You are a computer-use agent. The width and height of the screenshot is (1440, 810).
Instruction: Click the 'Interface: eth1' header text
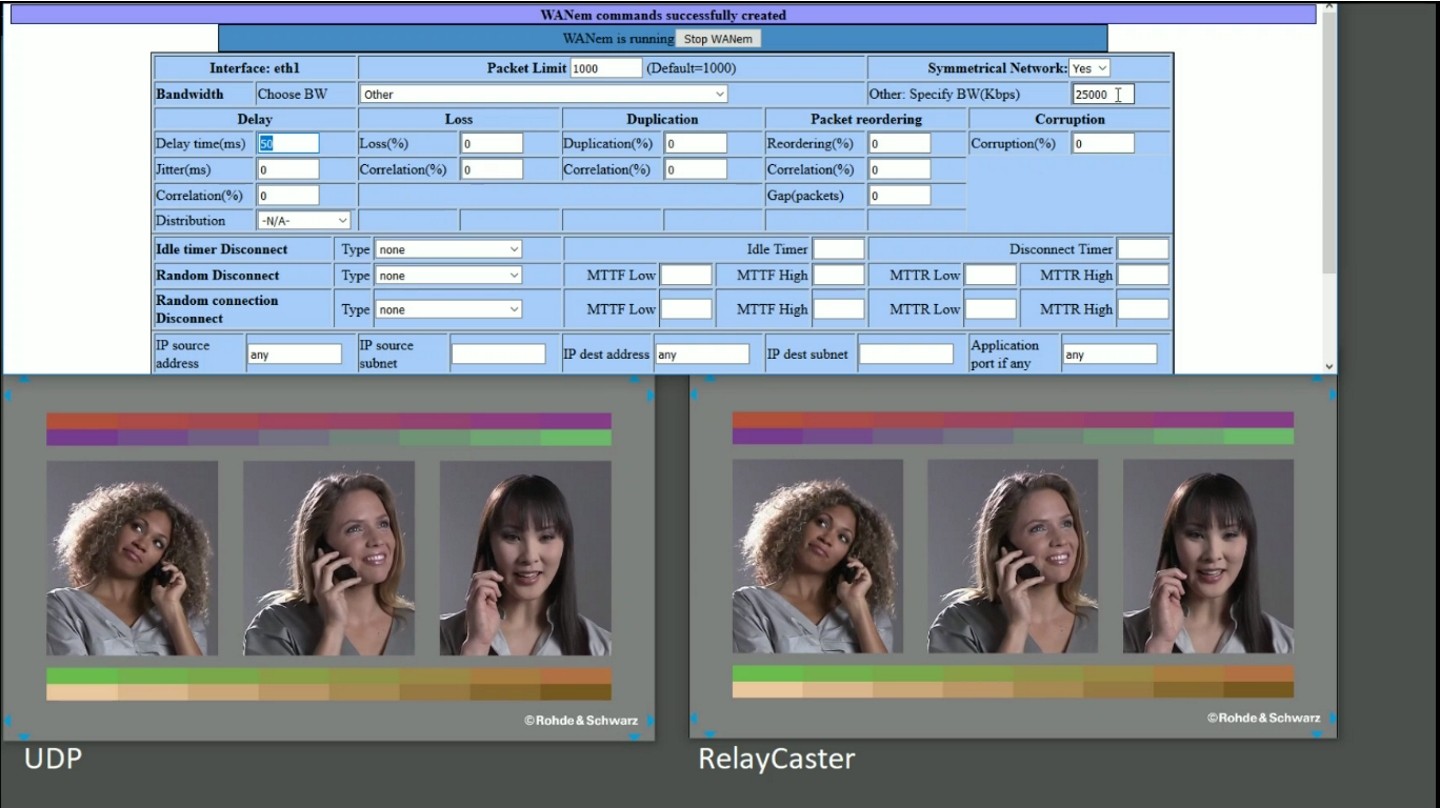pos(254,68)
